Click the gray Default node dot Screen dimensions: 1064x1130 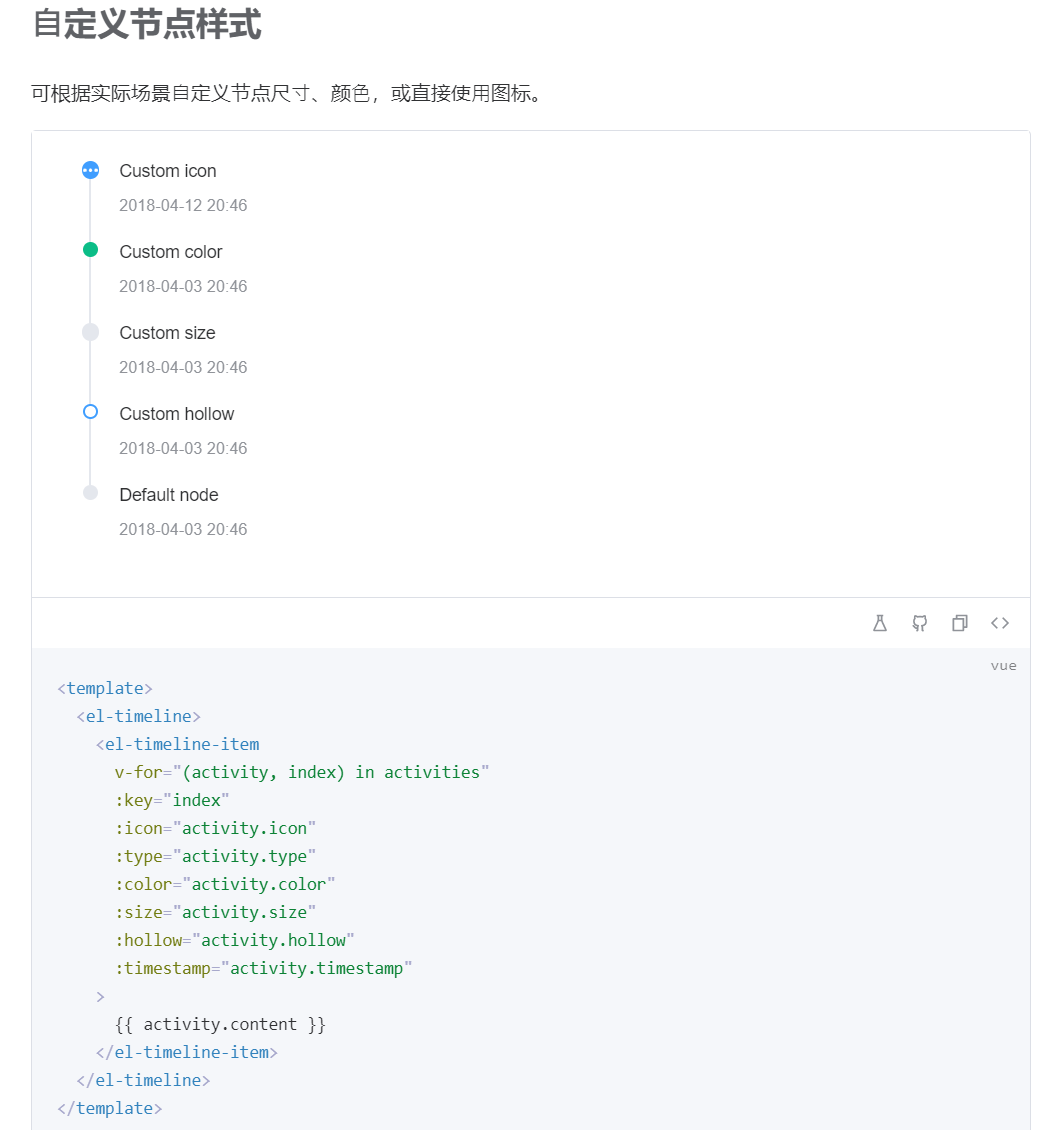[x=90, y=492]
